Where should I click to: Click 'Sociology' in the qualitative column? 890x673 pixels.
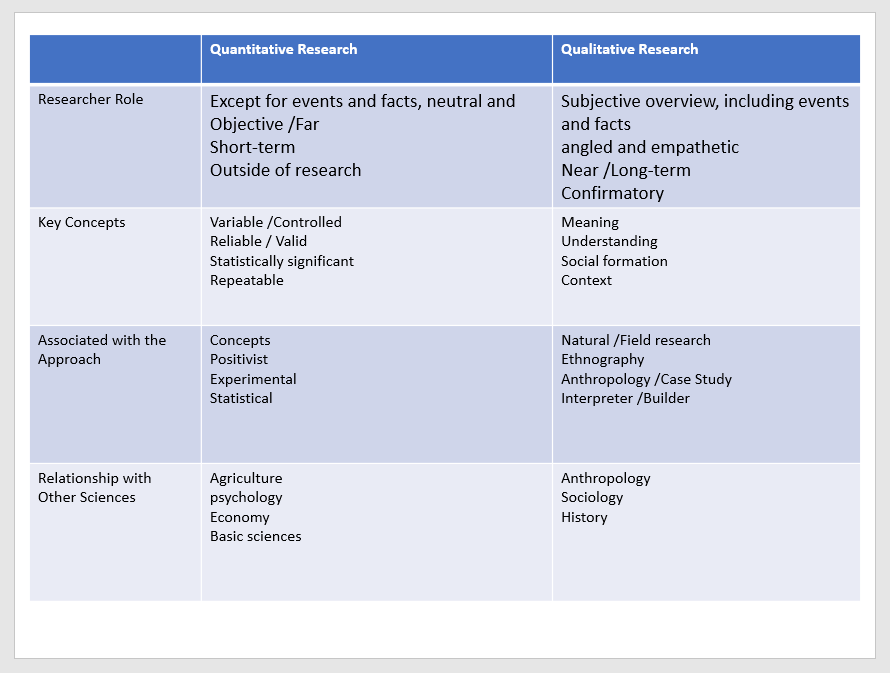[x=592, y=497]
